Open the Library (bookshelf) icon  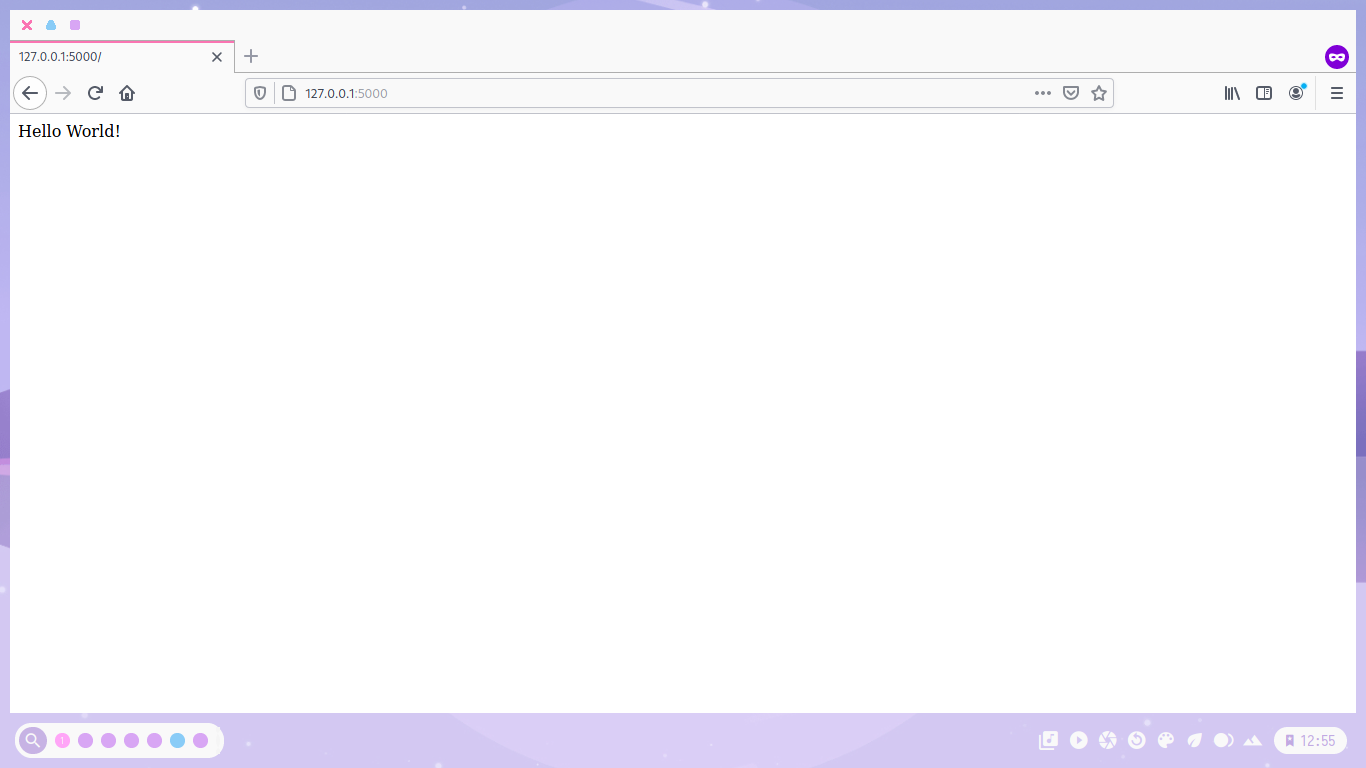point(1232,93)
